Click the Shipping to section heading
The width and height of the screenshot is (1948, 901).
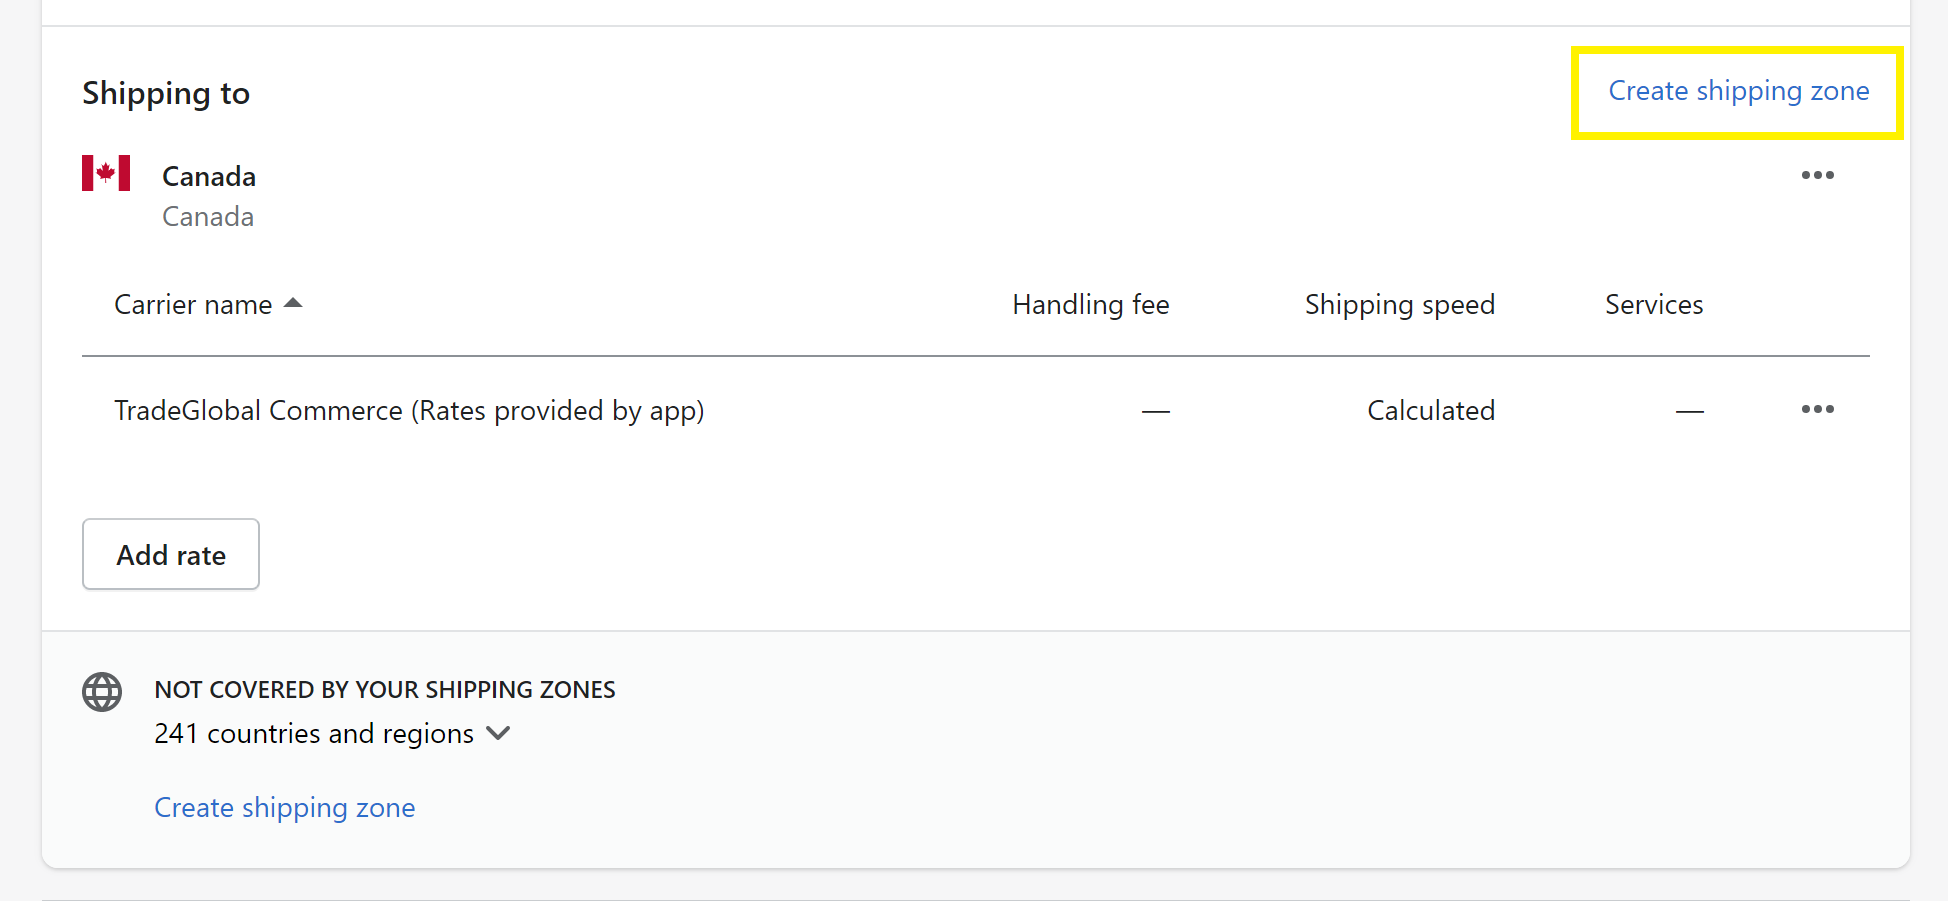[x=166, y=93]
